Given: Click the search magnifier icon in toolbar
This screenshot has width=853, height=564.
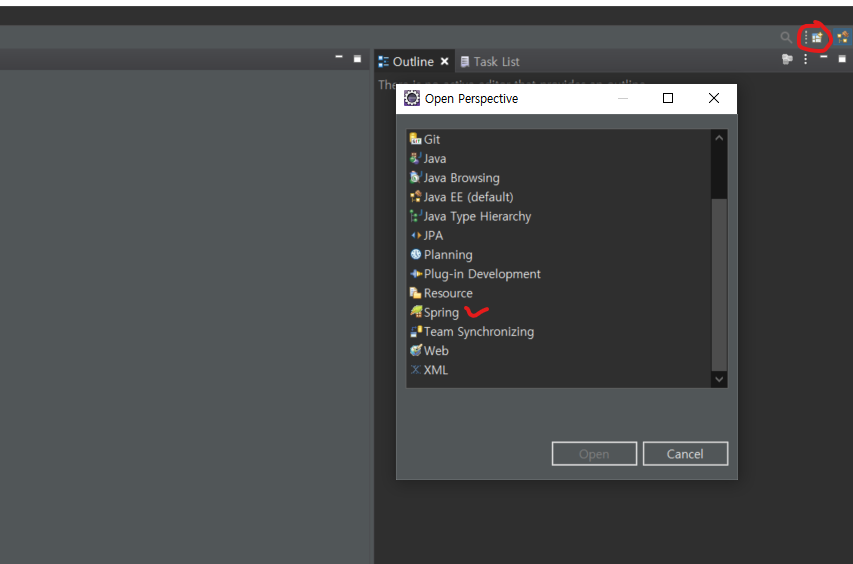Looking at the screenshot, I should pyautogui.click(x=786, y=38).
